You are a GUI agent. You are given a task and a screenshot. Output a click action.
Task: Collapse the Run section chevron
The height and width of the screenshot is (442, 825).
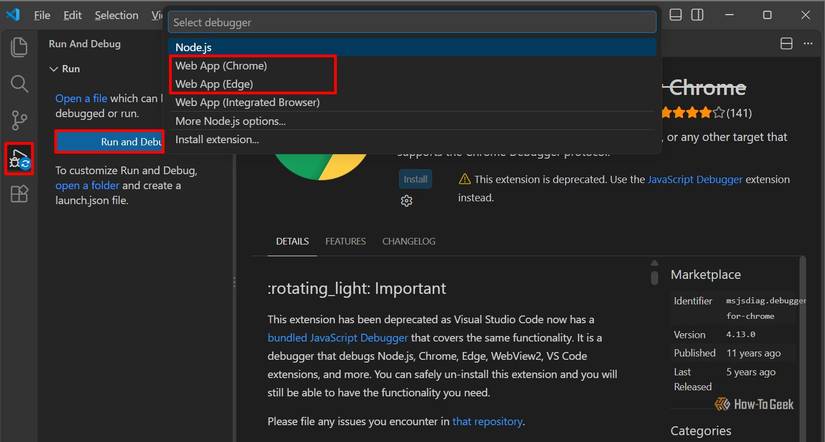click(x=53, y=69)
